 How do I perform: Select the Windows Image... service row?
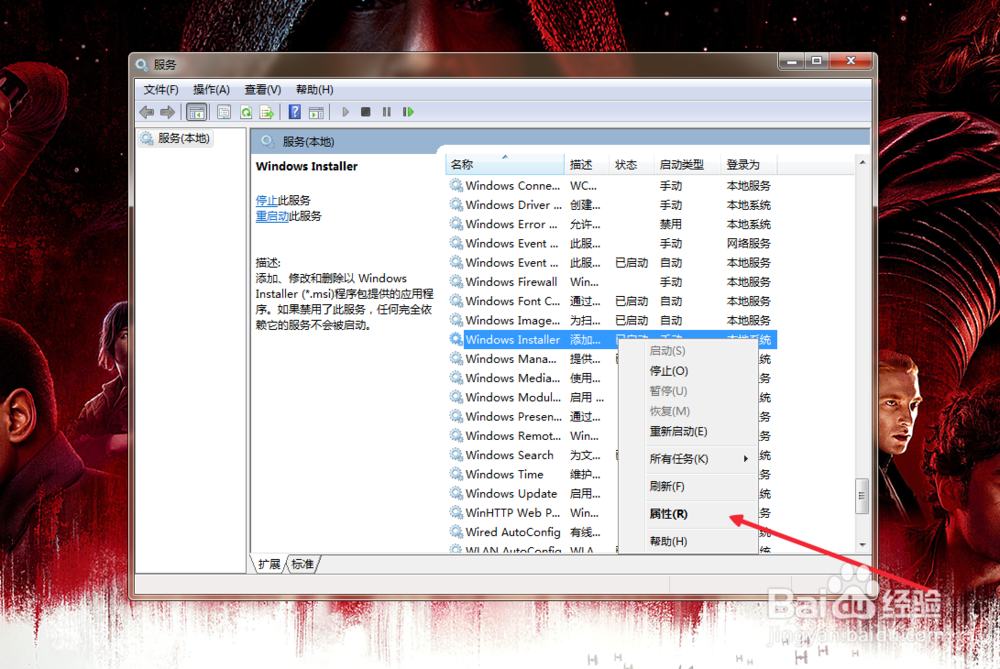[x=612, y=320]
